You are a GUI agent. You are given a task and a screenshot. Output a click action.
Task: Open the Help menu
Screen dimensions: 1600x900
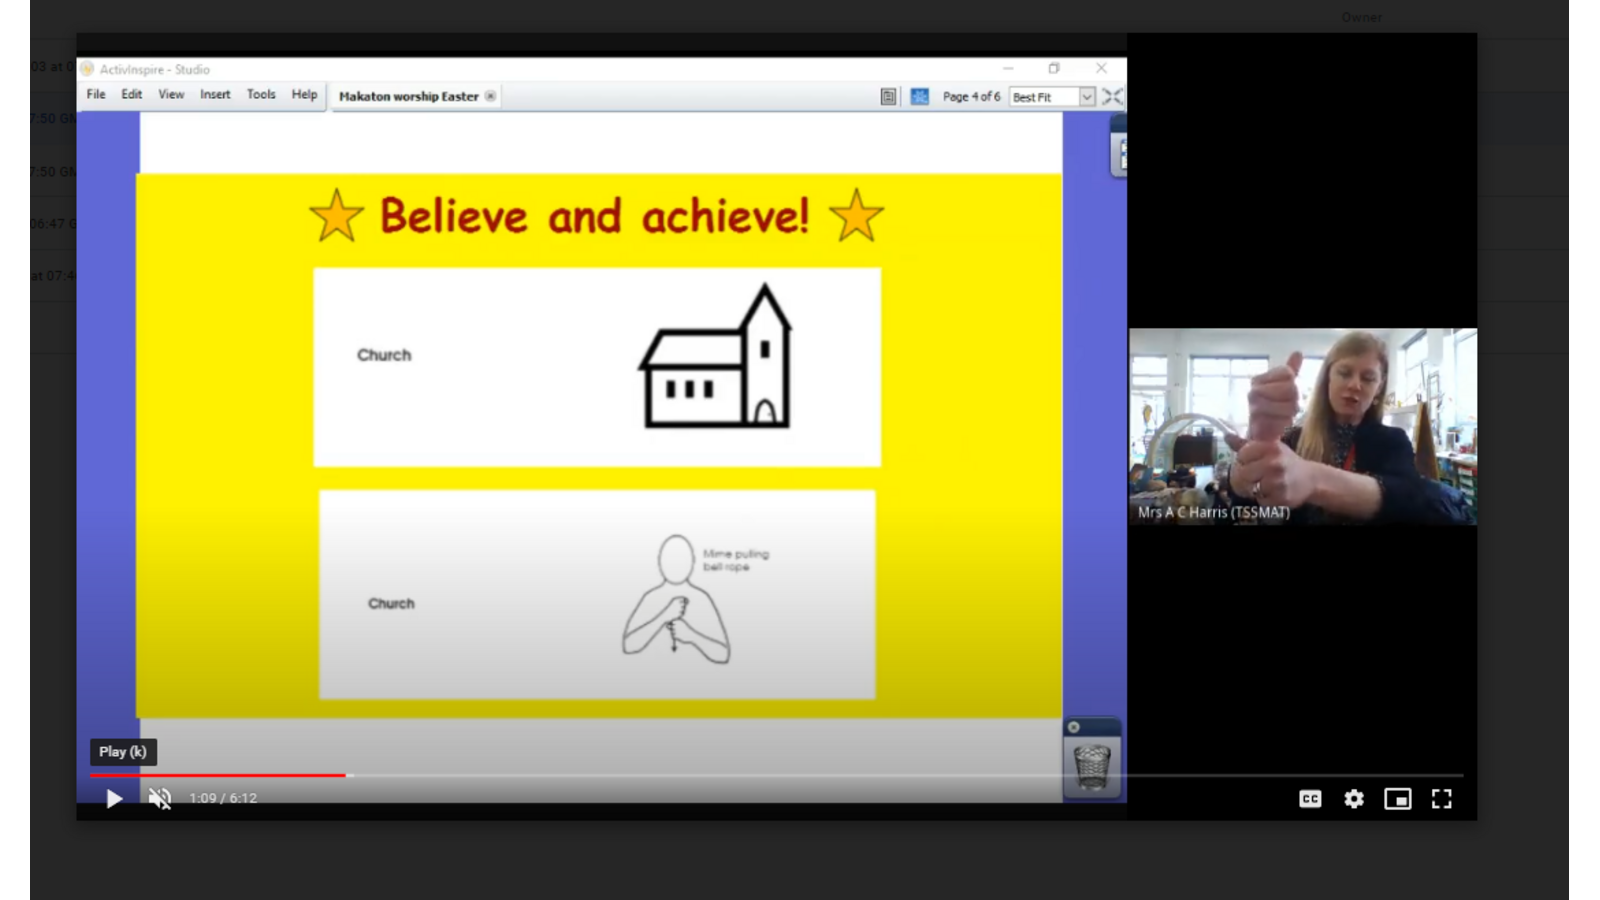(304, 95)
